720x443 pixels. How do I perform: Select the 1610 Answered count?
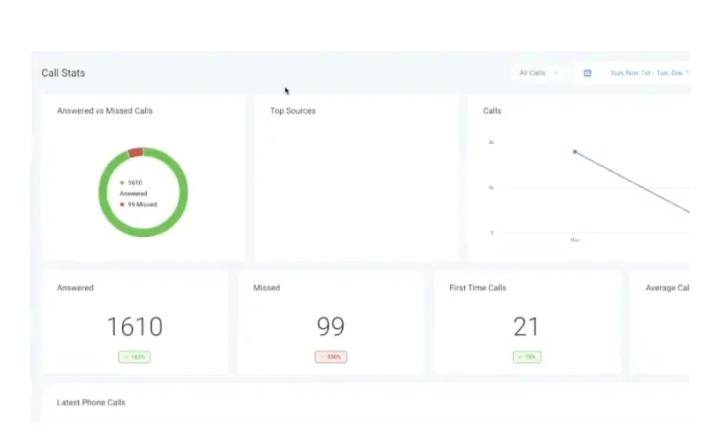[134, 326]
